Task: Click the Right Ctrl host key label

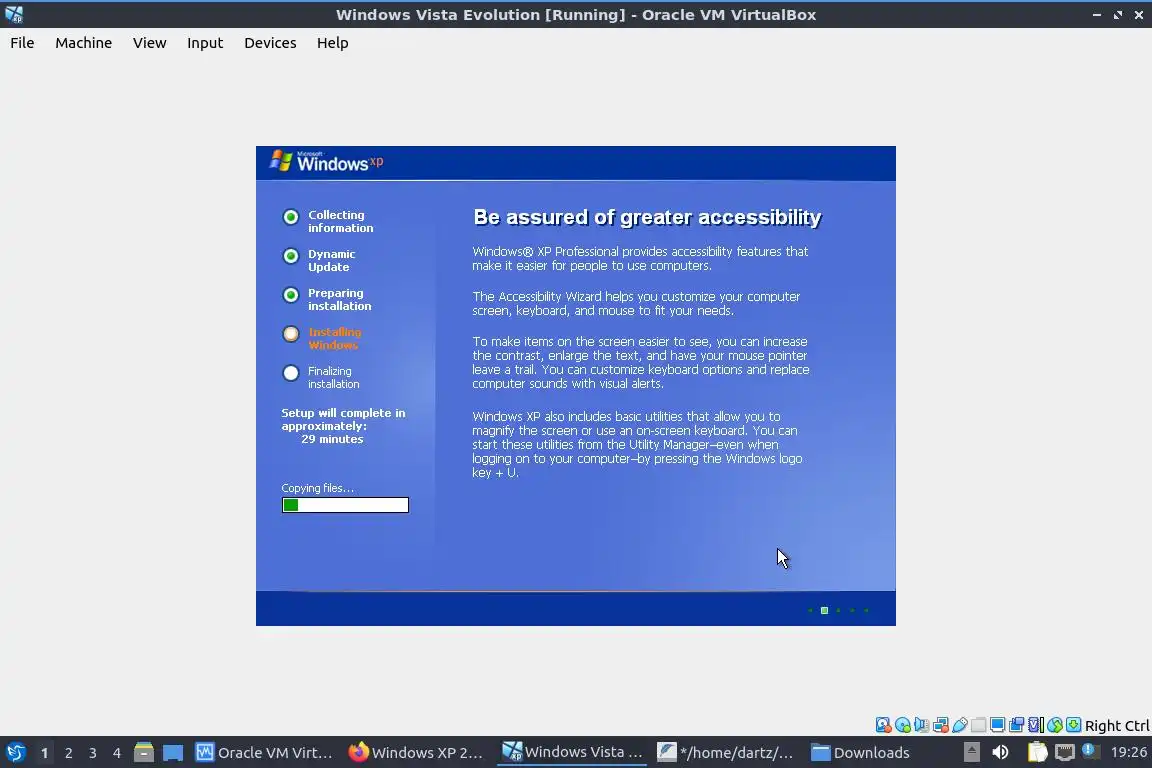Action: pyautogui.click(x=1117, y=726)
